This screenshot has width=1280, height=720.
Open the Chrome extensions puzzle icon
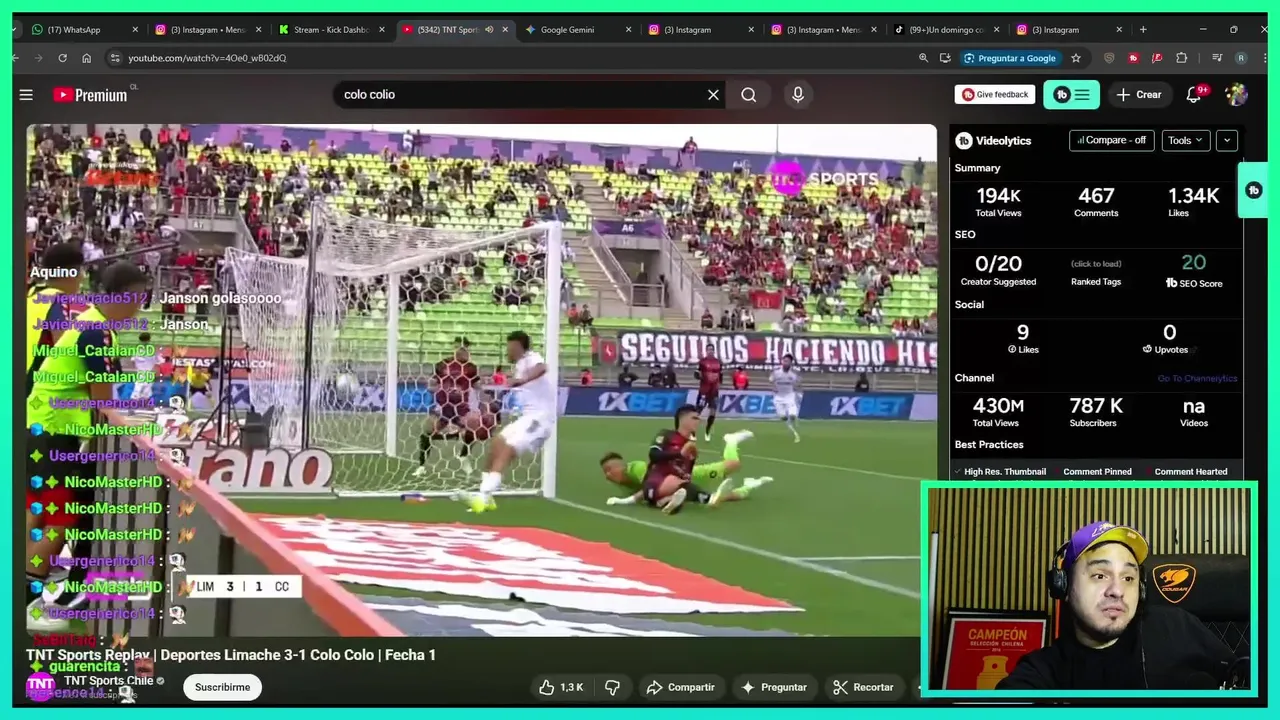coord(1181,58)
